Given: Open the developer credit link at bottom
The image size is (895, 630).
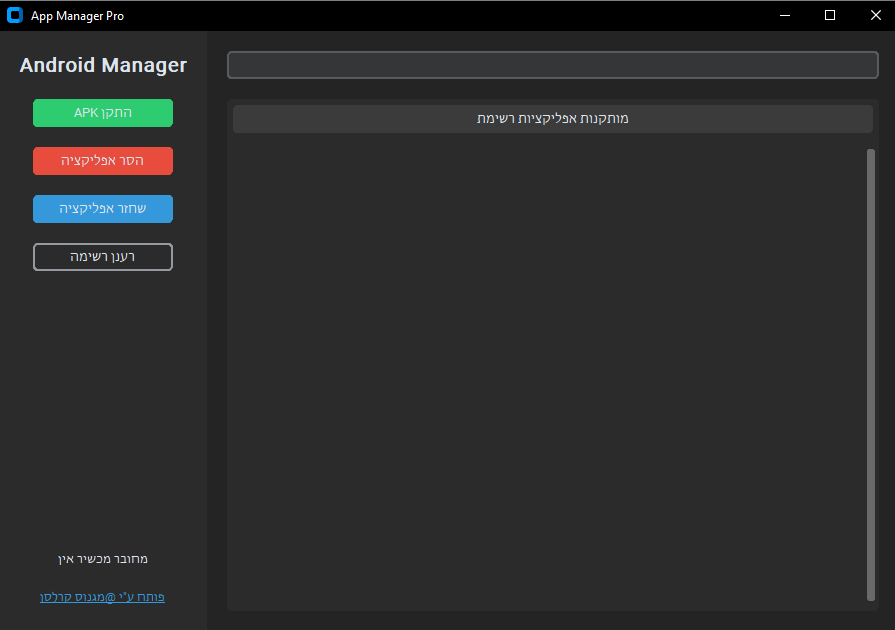Looking at the screenshot, I should [102, 597].
